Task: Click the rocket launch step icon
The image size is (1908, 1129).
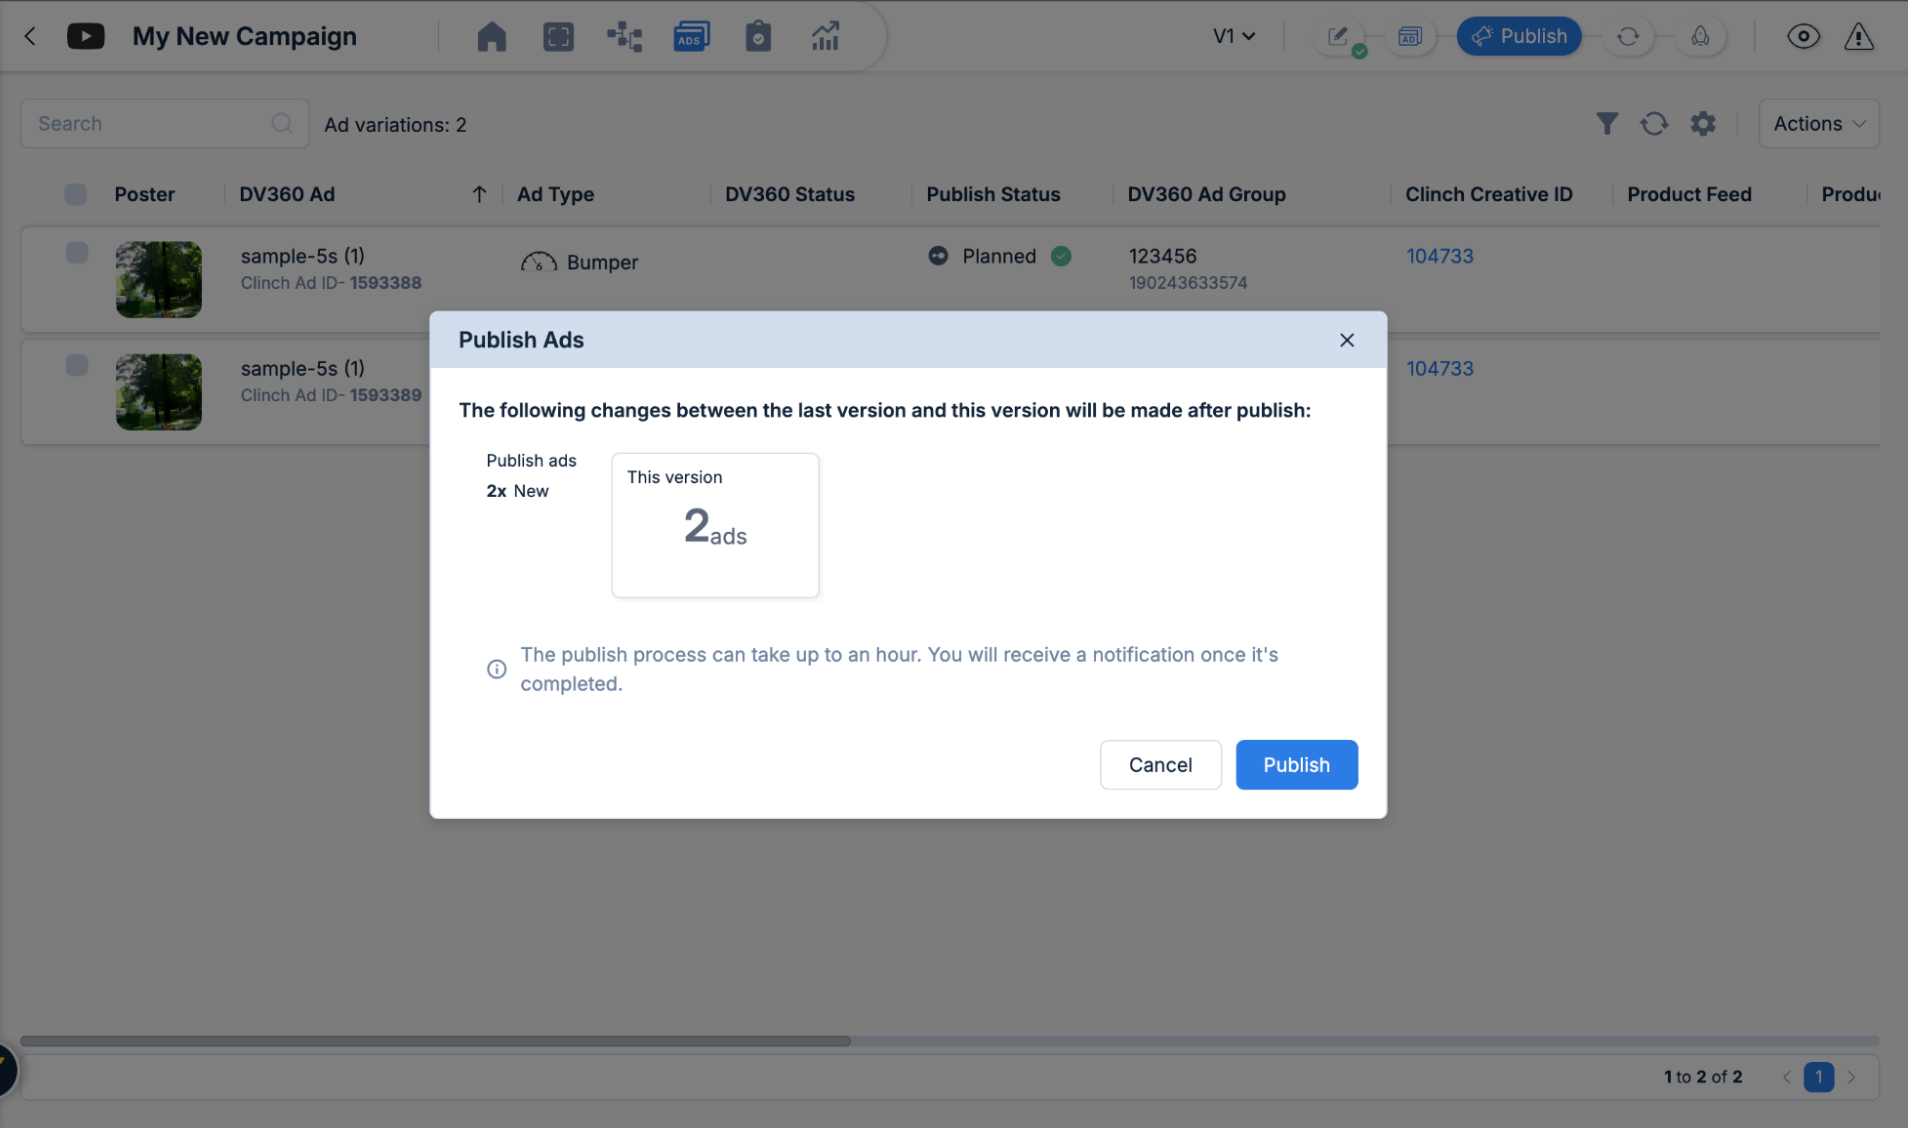Action: 1700,37
